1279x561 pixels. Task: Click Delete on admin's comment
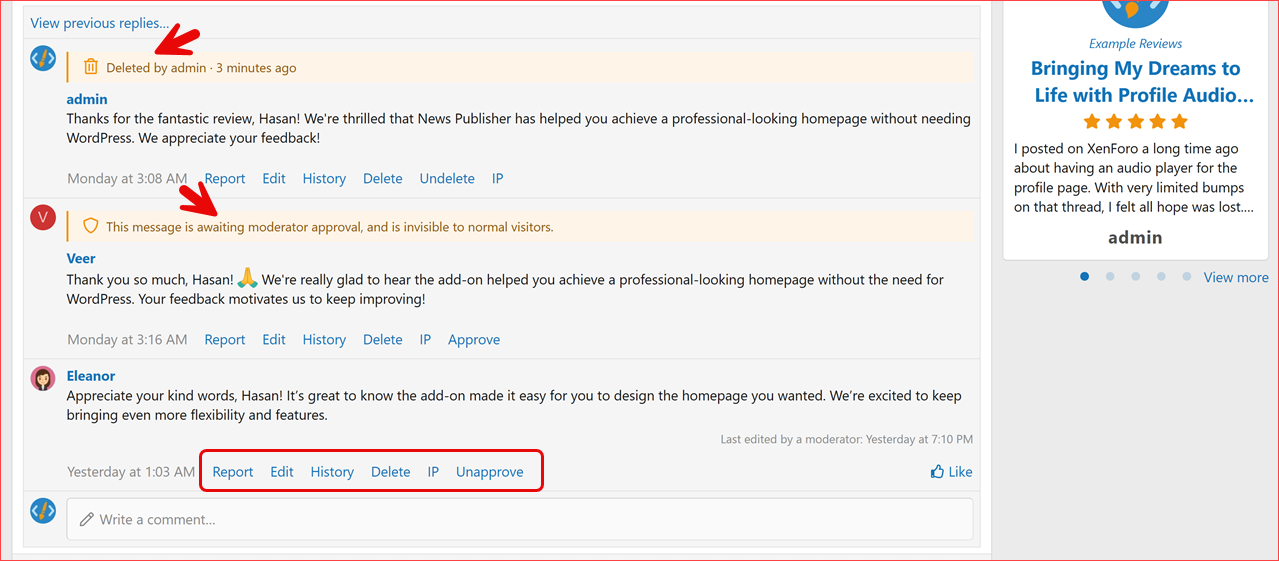(x=383, y=178)
